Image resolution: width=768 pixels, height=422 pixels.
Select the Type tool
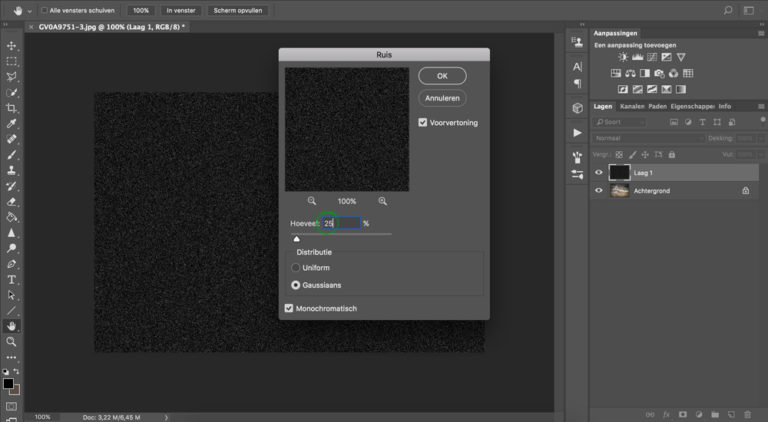pos(11,280)
